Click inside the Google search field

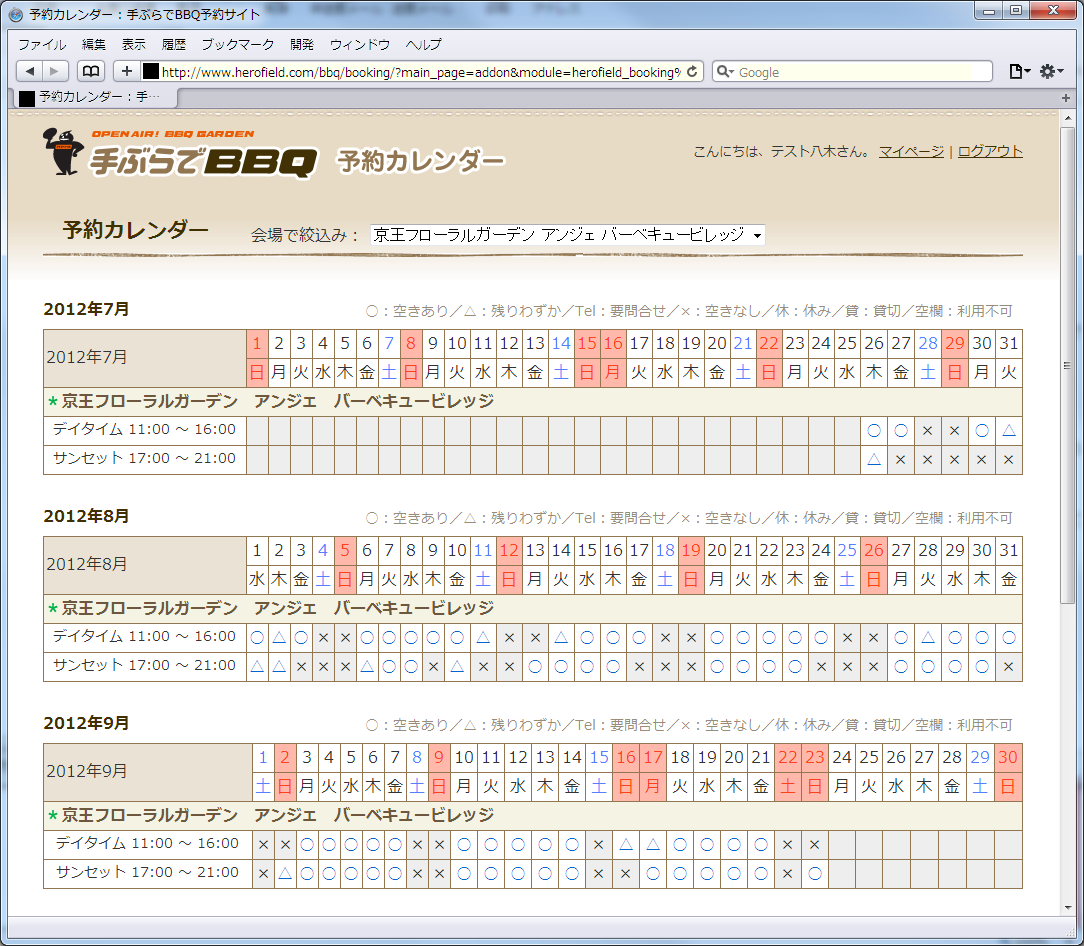point(860,72)
